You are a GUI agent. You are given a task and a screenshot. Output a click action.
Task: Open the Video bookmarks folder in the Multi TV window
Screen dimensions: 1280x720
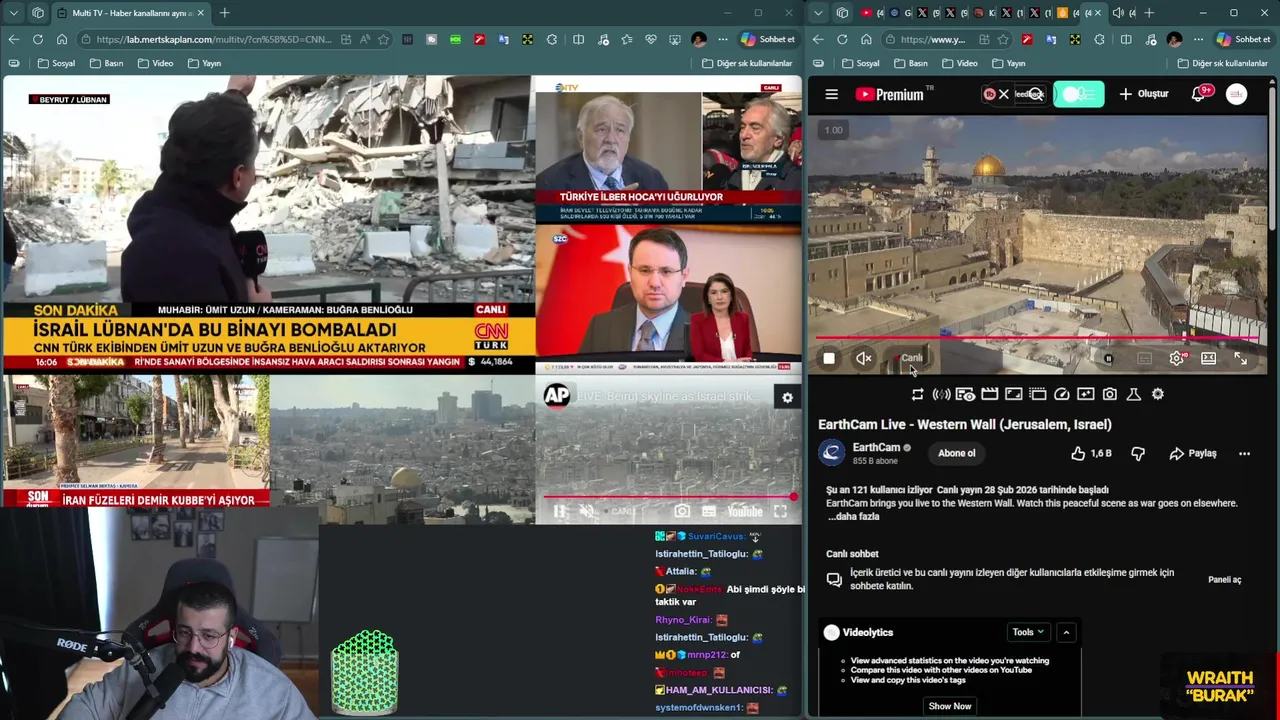click(155, 63)
